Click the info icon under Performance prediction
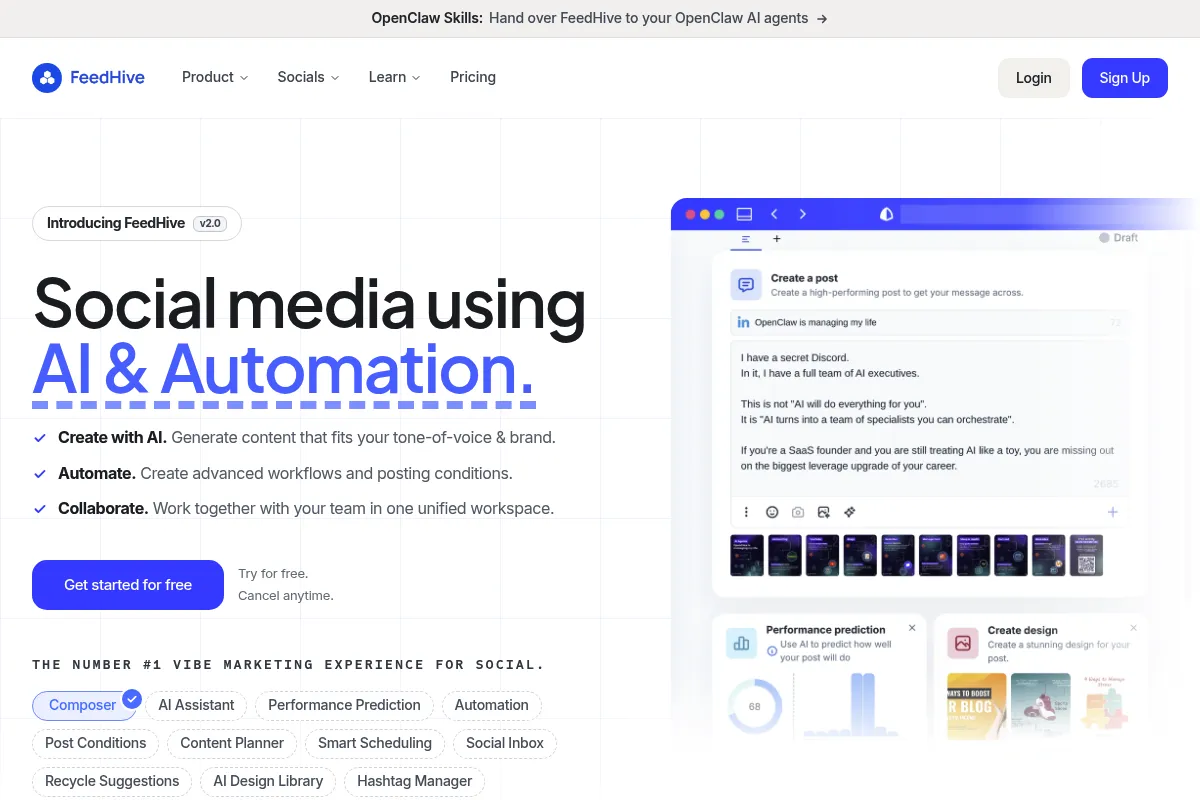The height and width of the screenshot is (800, 1200). pyautogui.click(x=772, y=651)
